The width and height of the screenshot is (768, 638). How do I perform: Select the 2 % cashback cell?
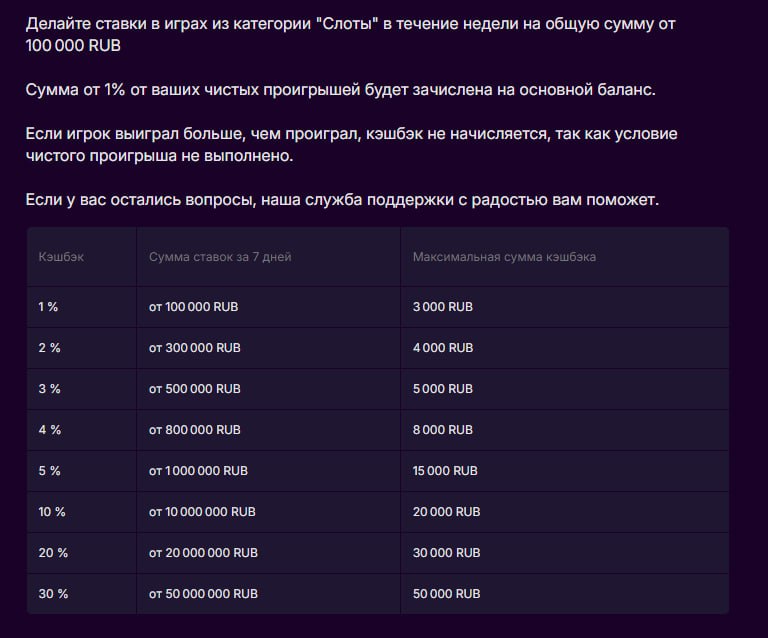(x=50, y=348)
